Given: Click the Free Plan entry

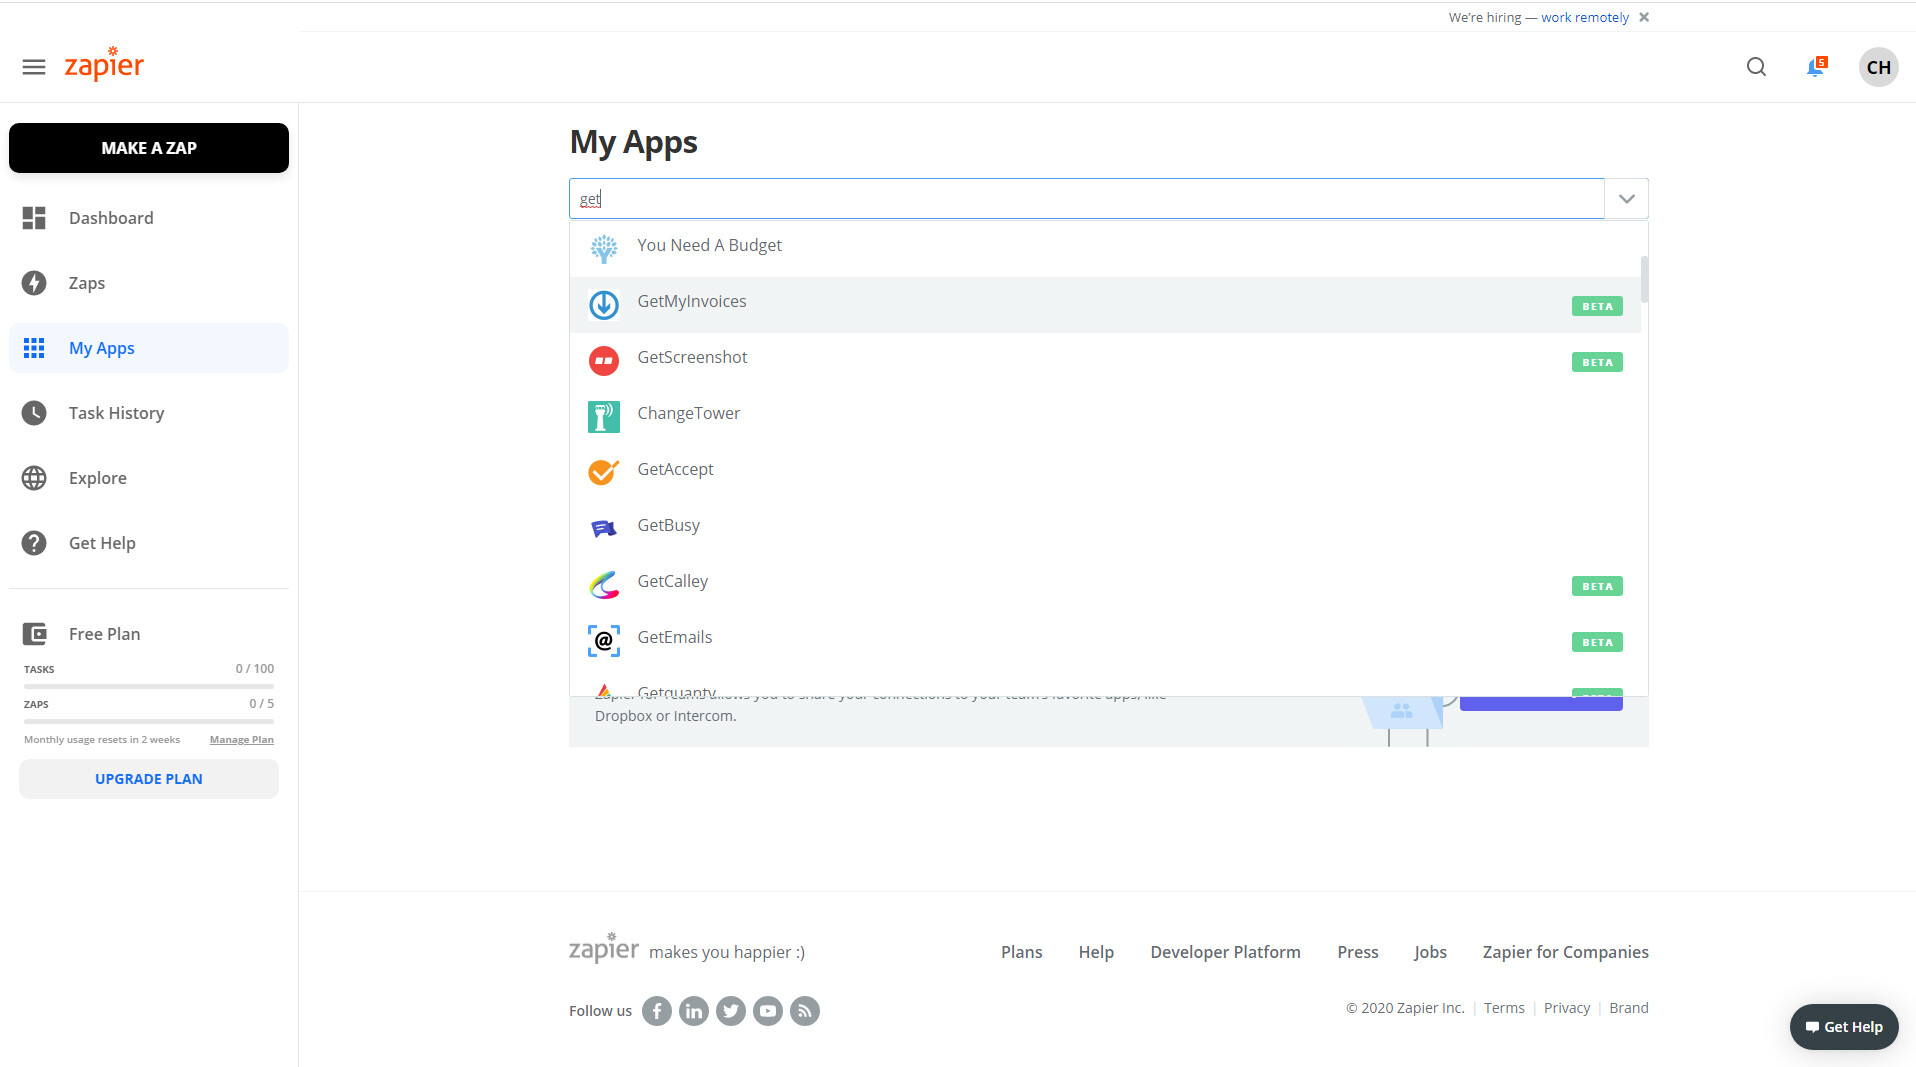Looking at the screenshot, I should (x=105, y=634).
